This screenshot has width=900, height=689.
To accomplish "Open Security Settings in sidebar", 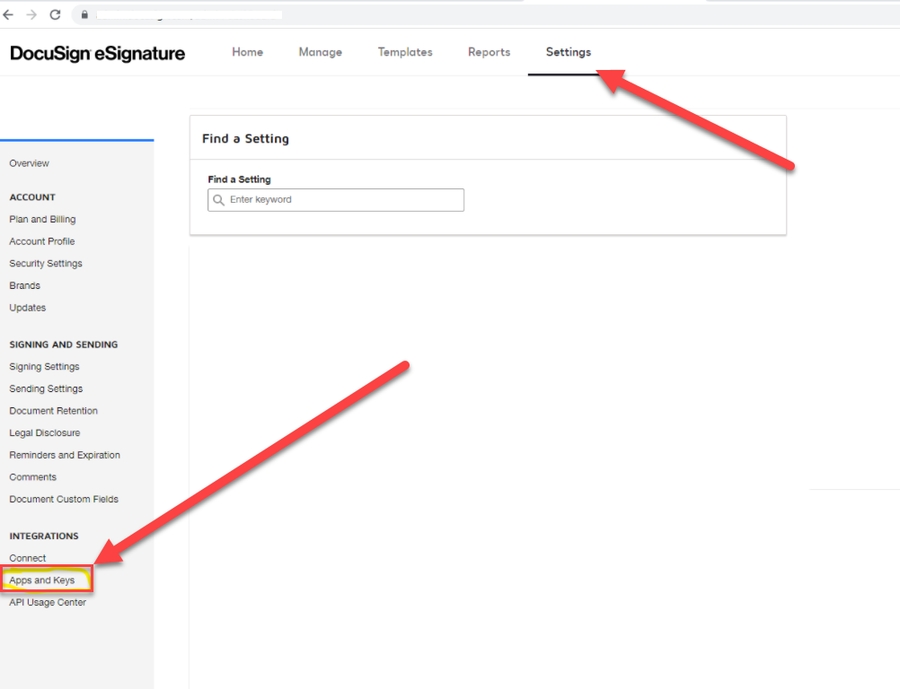I will point(46,264).
